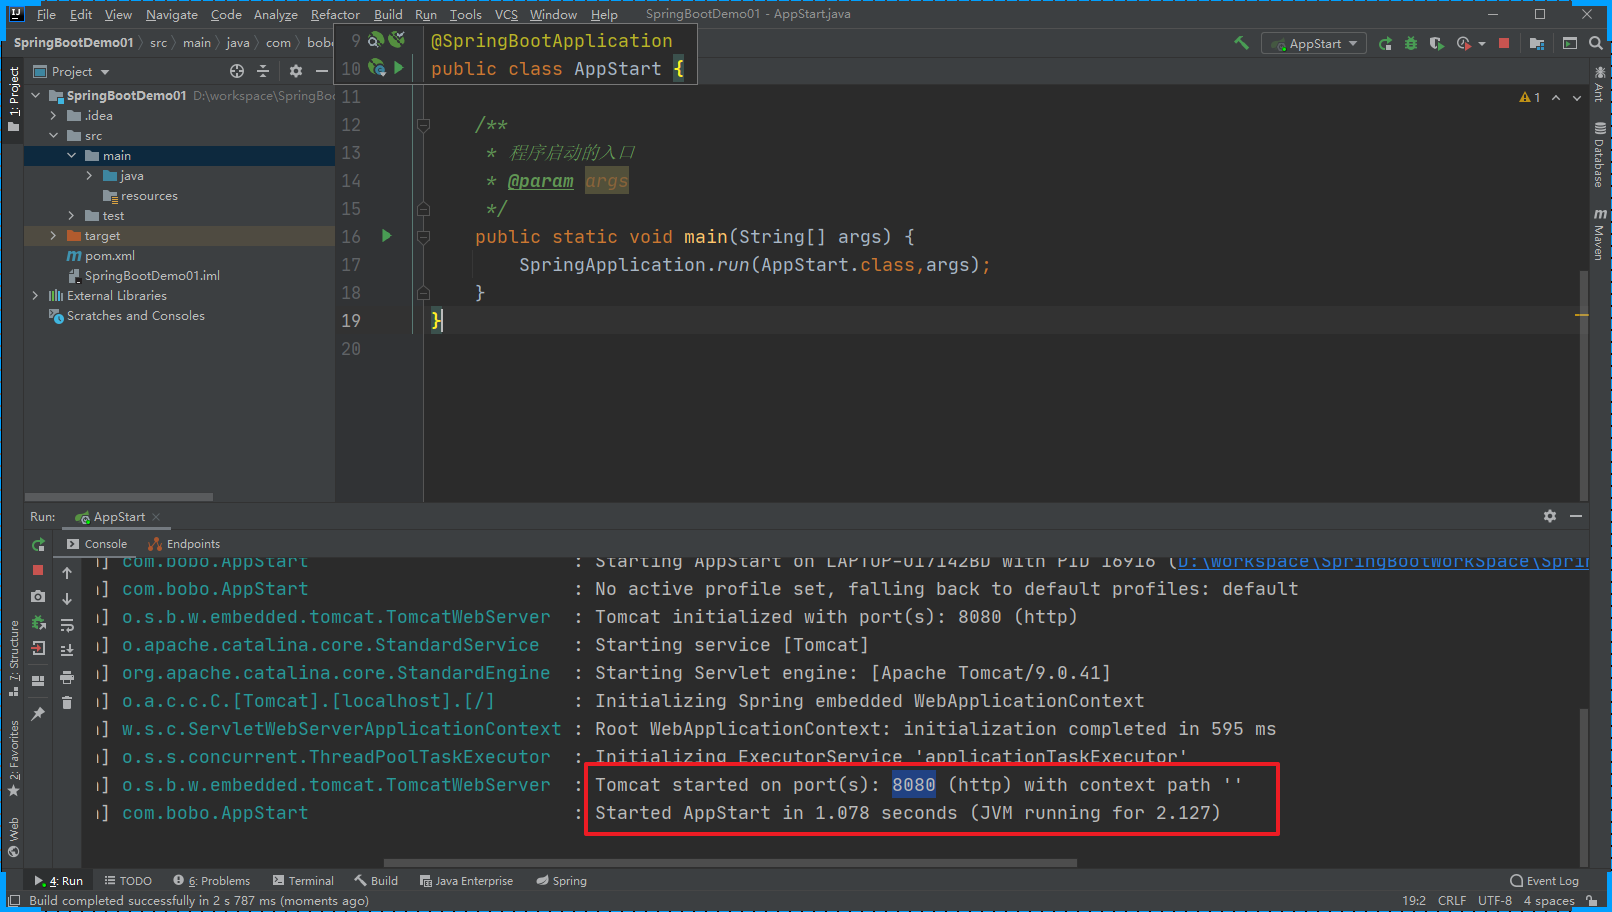
Task: Expand the test folder
Action: pos(72,216)
